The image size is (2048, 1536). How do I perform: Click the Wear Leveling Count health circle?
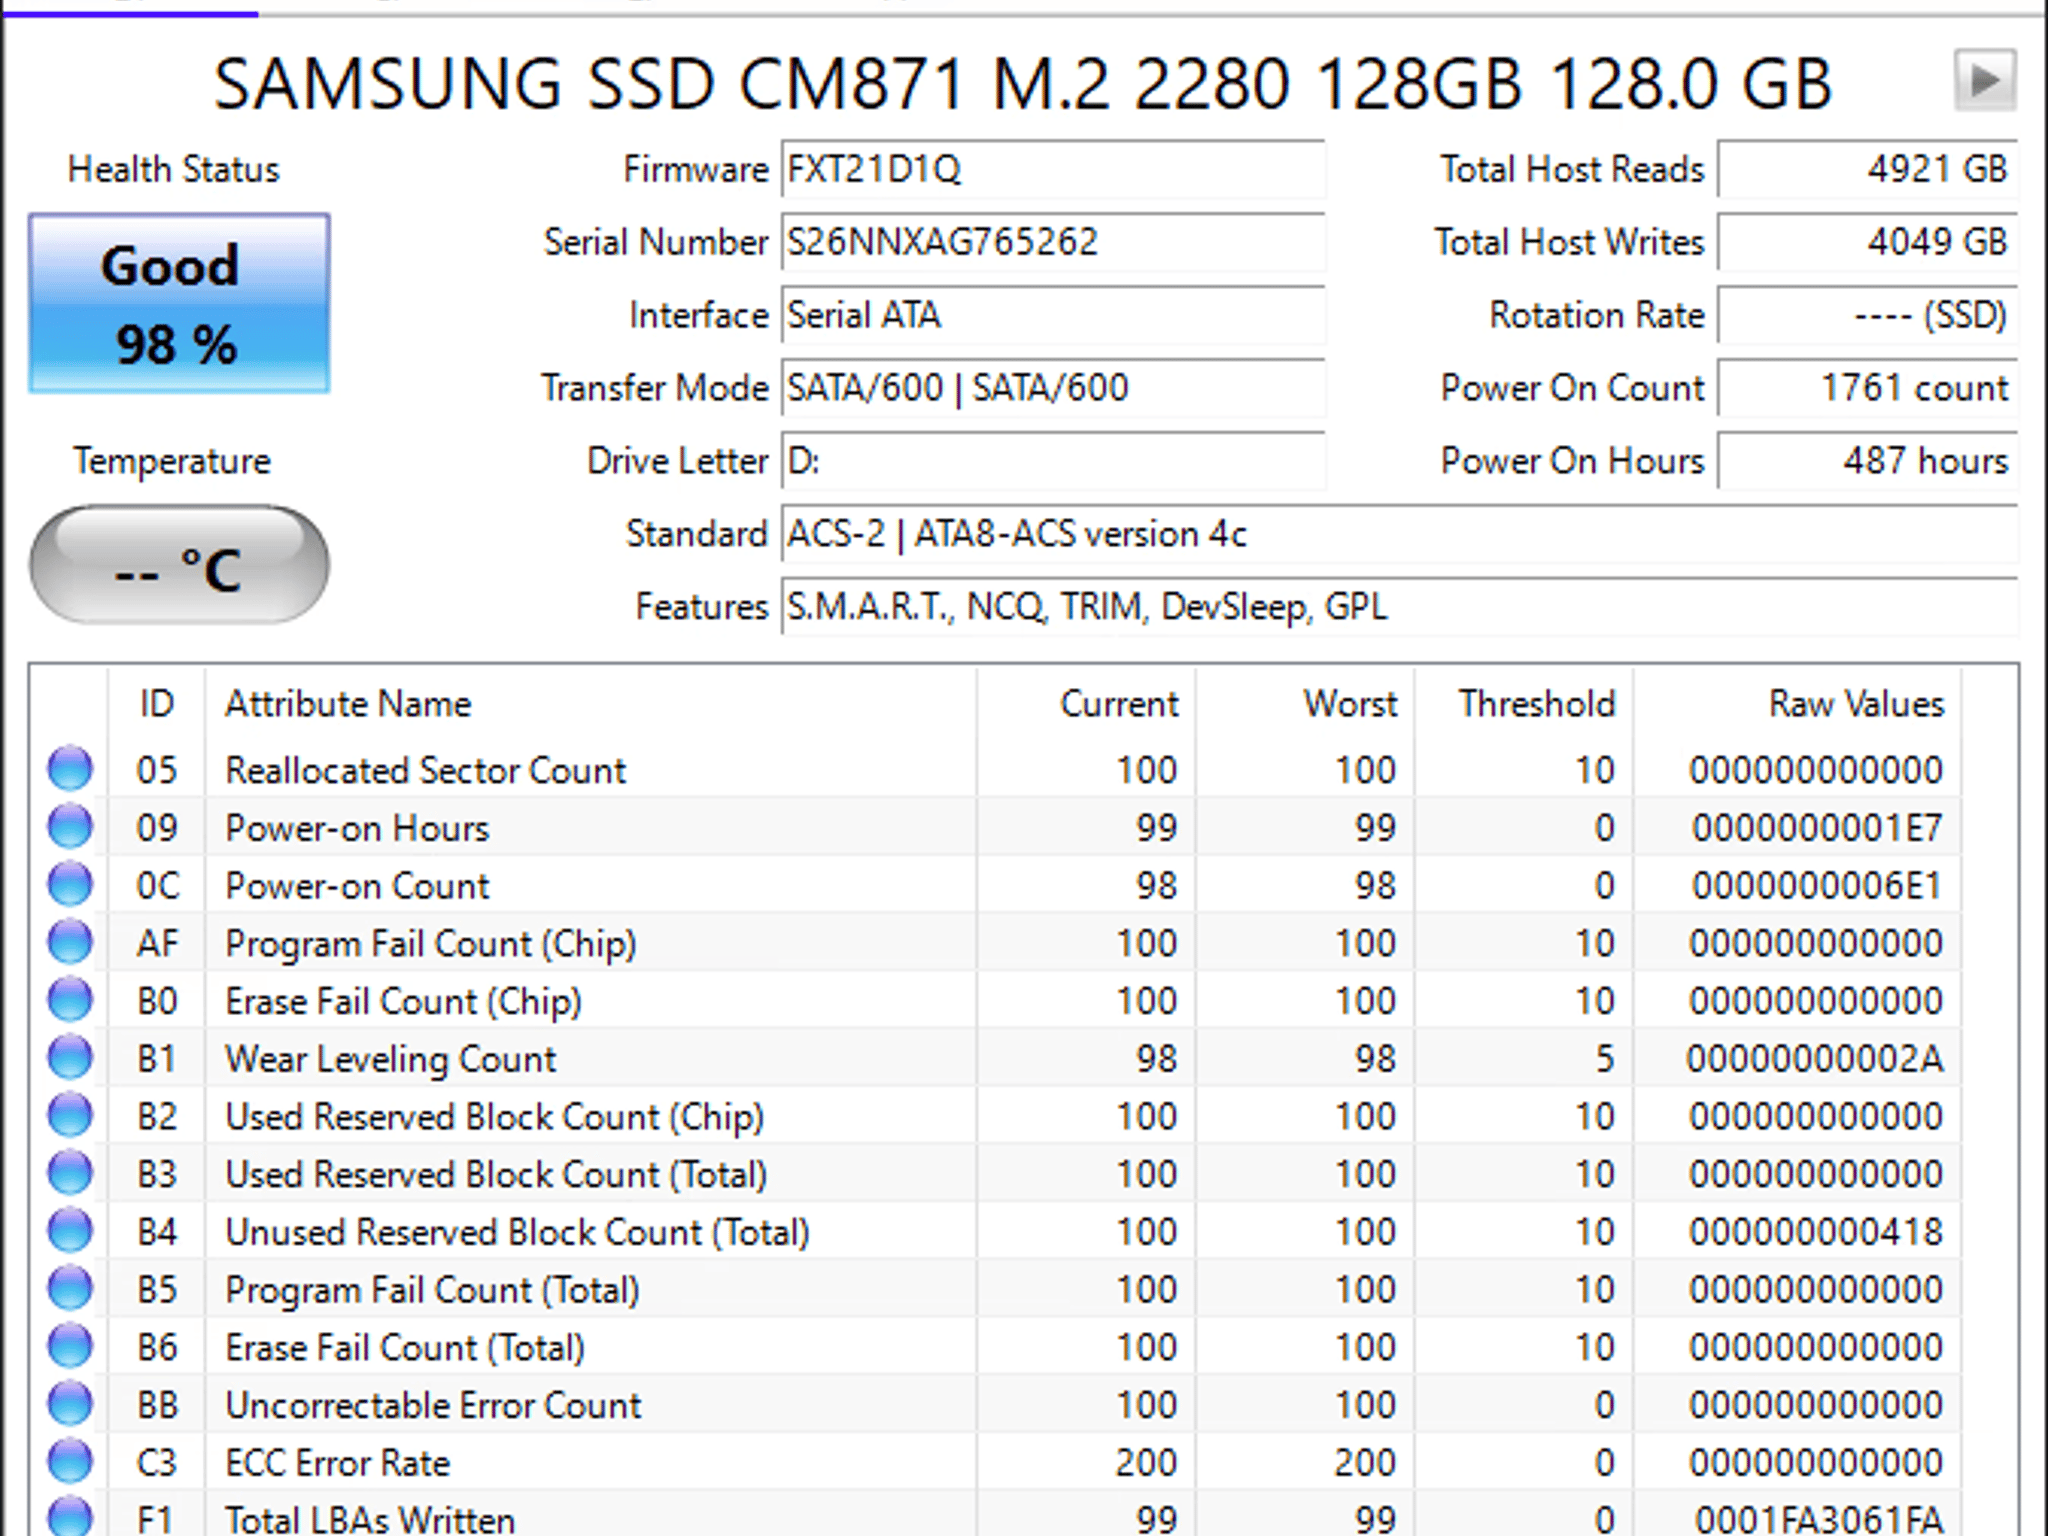pyautogui.click(x=70, y=1057)
